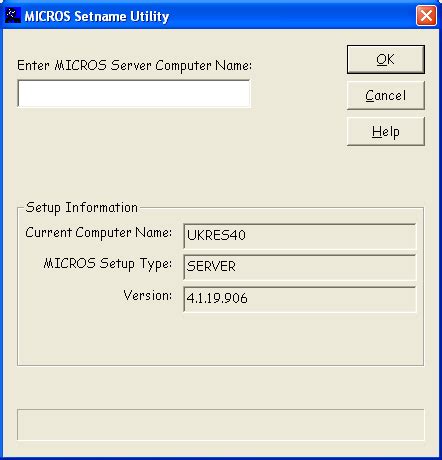
Task: Click the 'Setup Information' group title
Action: point(82,208)
